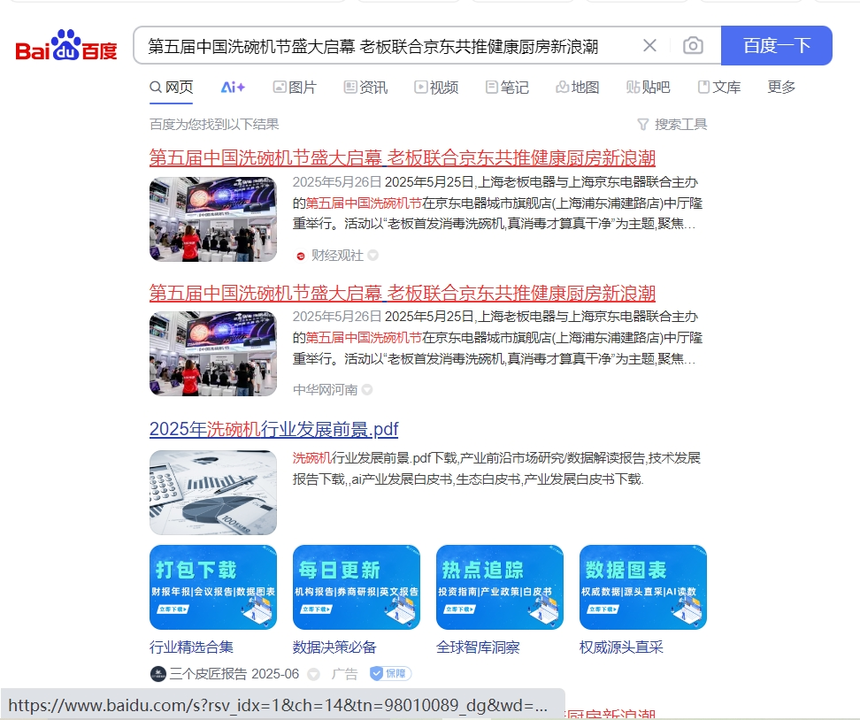Open the thumbnail of the 中华网河南 result

pos(213,354)
